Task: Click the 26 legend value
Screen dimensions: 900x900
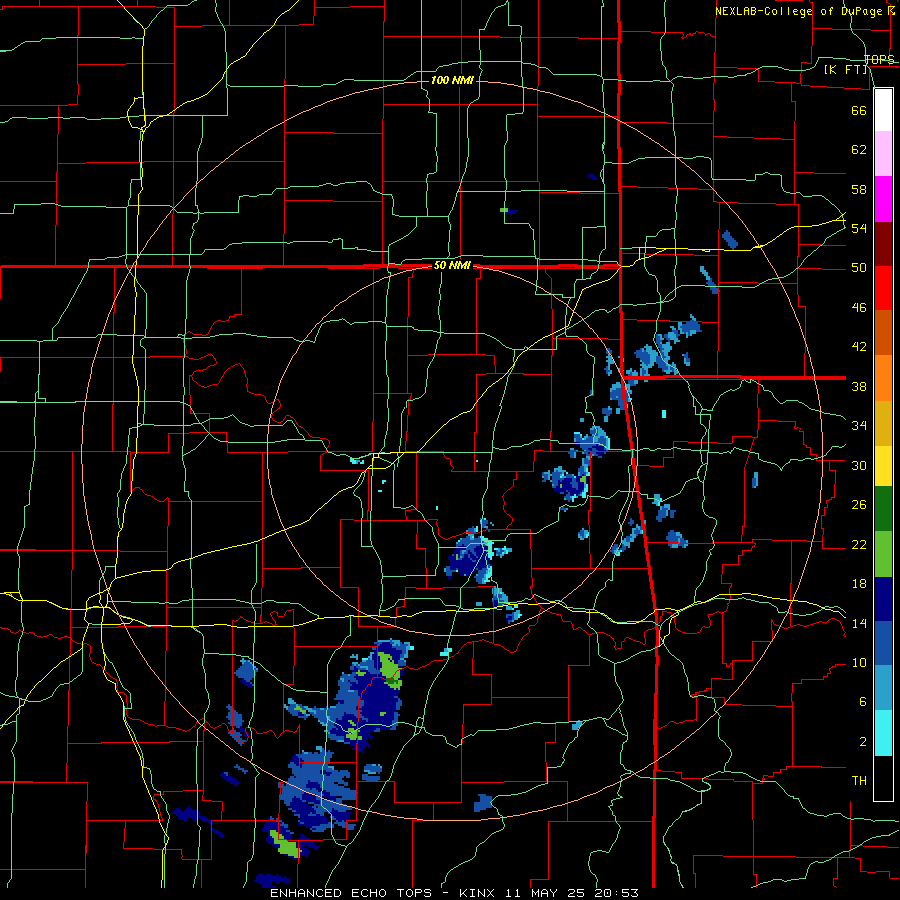Action: tap(859, 505)
